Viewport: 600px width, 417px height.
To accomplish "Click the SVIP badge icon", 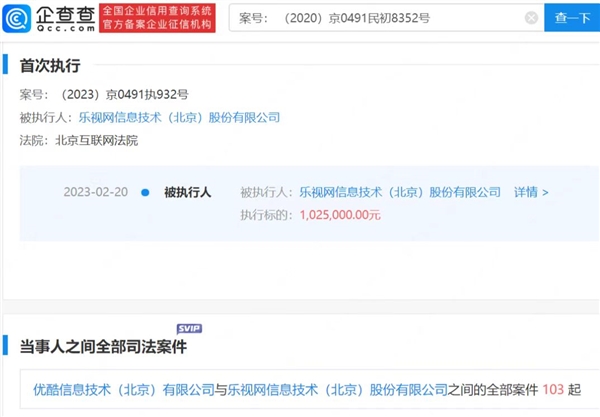I will [x=189, y=329].
